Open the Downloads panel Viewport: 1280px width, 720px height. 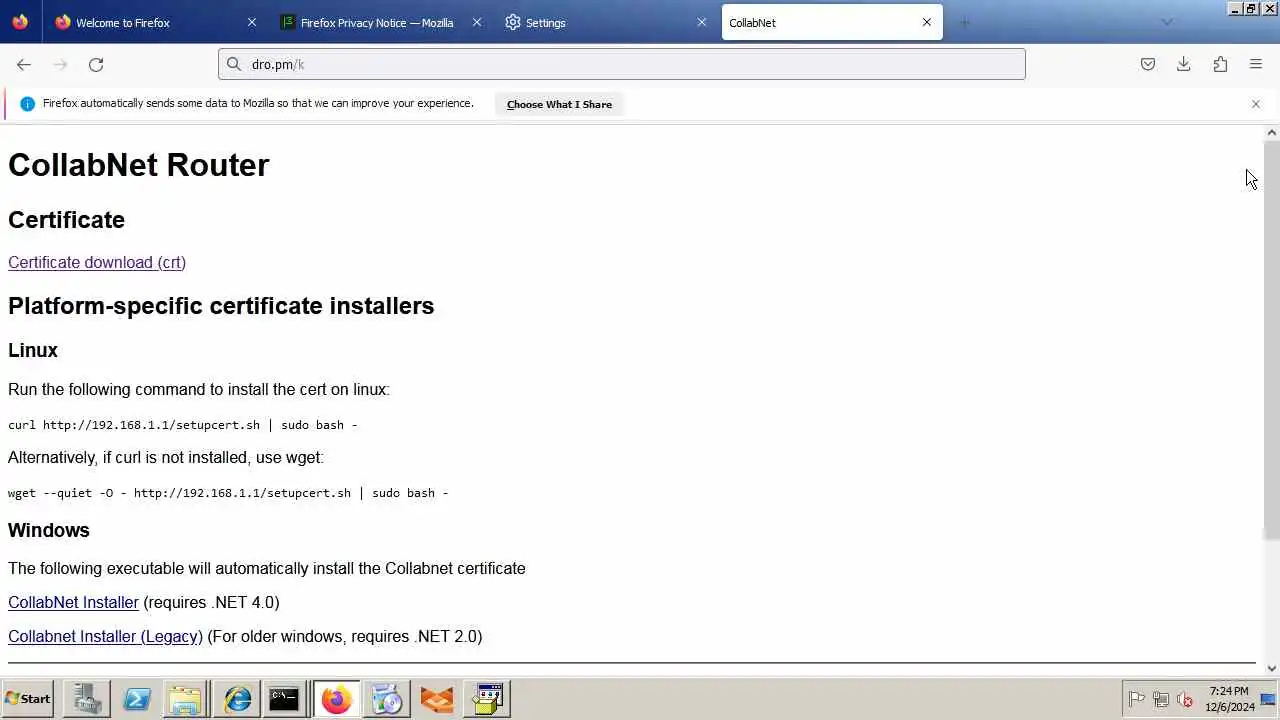point(1184,64)
